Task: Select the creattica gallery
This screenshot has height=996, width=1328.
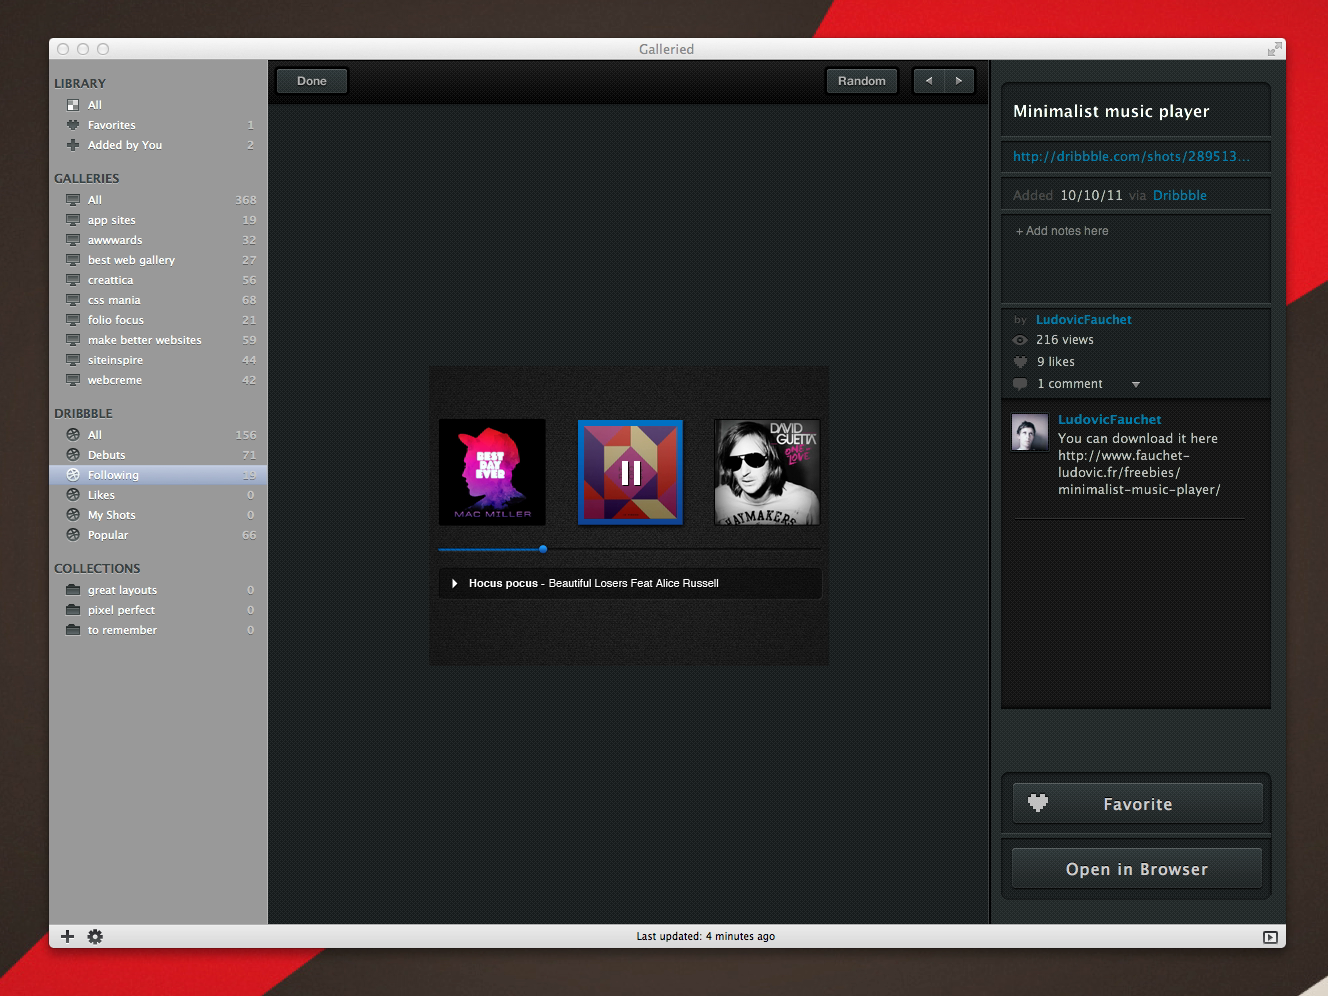Action: [x=158, y=280]
